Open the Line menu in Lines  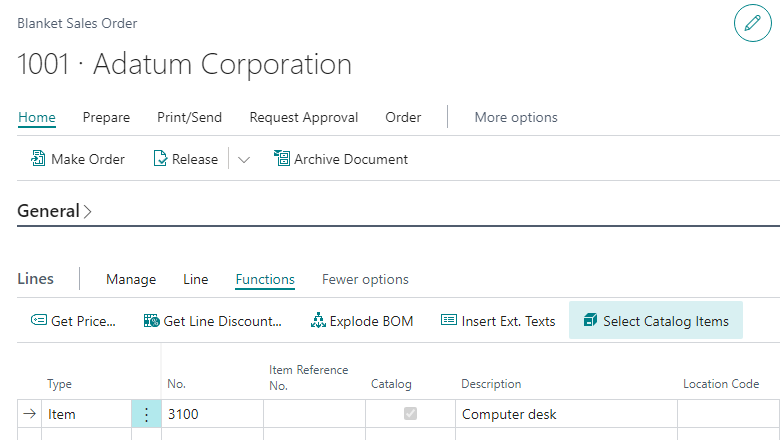point(195,279)
